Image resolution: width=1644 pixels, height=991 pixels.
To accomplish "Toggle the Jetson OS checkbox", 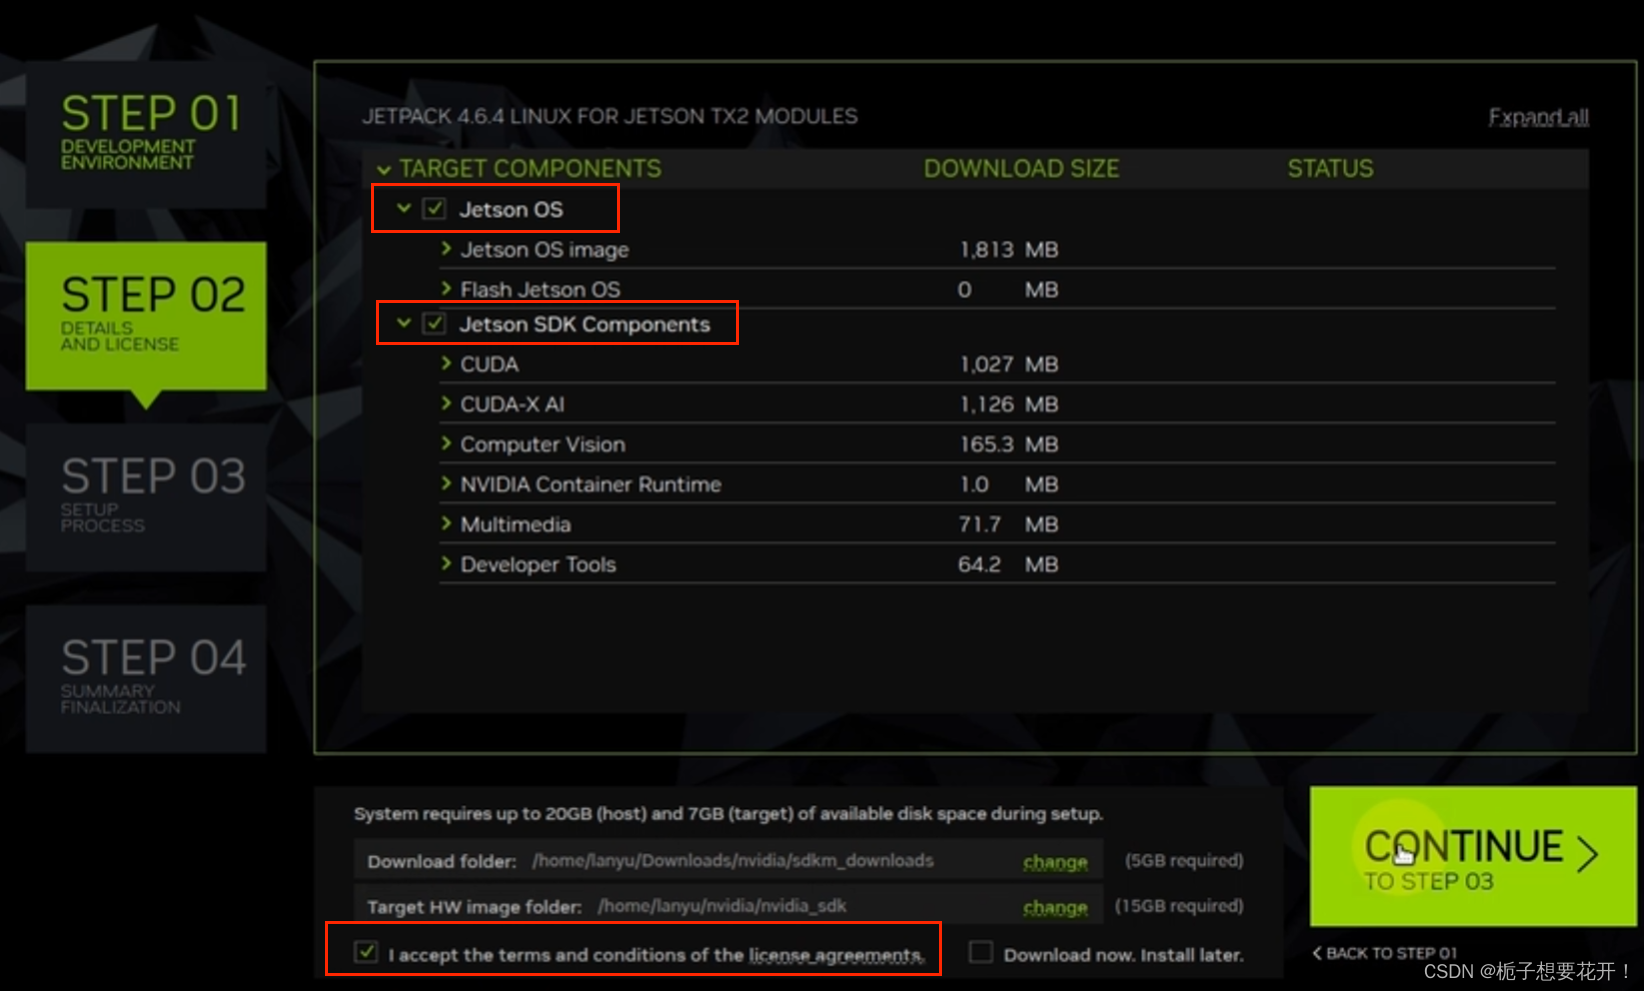I will click(434, 209).
